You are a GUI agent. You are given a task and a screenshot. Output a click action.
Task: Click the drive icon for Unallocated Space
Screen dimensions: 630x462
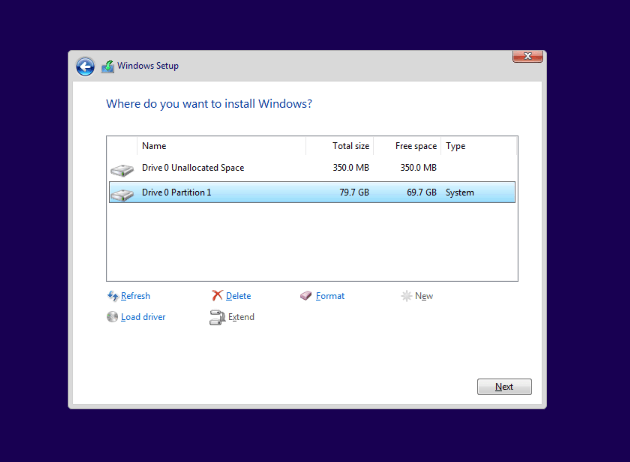click(122, 169)
